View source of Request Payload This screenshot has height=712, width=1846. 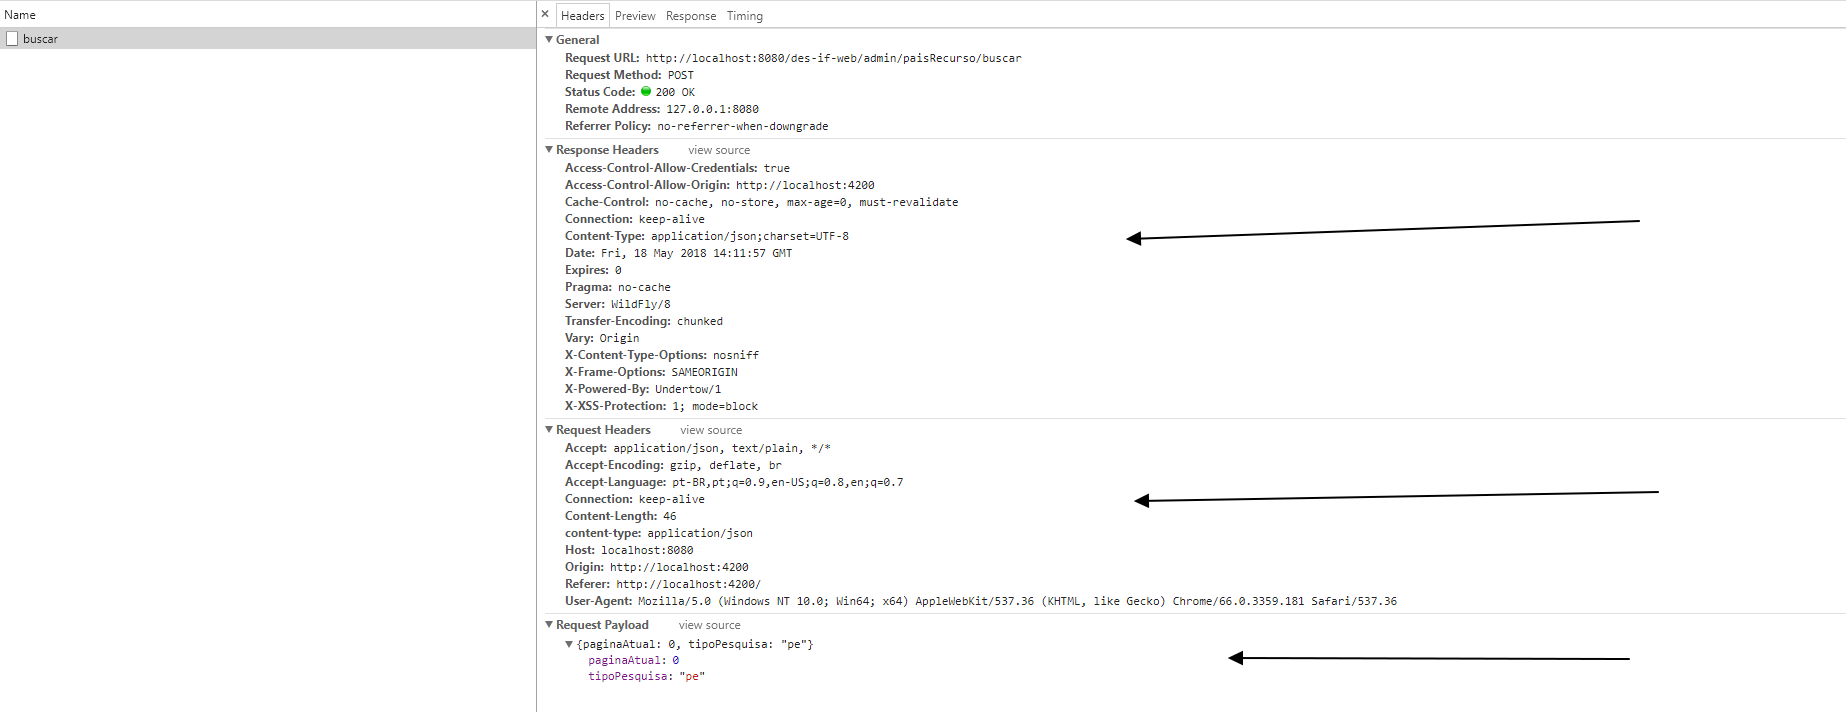pyautogui.click(x=710, y=625)
